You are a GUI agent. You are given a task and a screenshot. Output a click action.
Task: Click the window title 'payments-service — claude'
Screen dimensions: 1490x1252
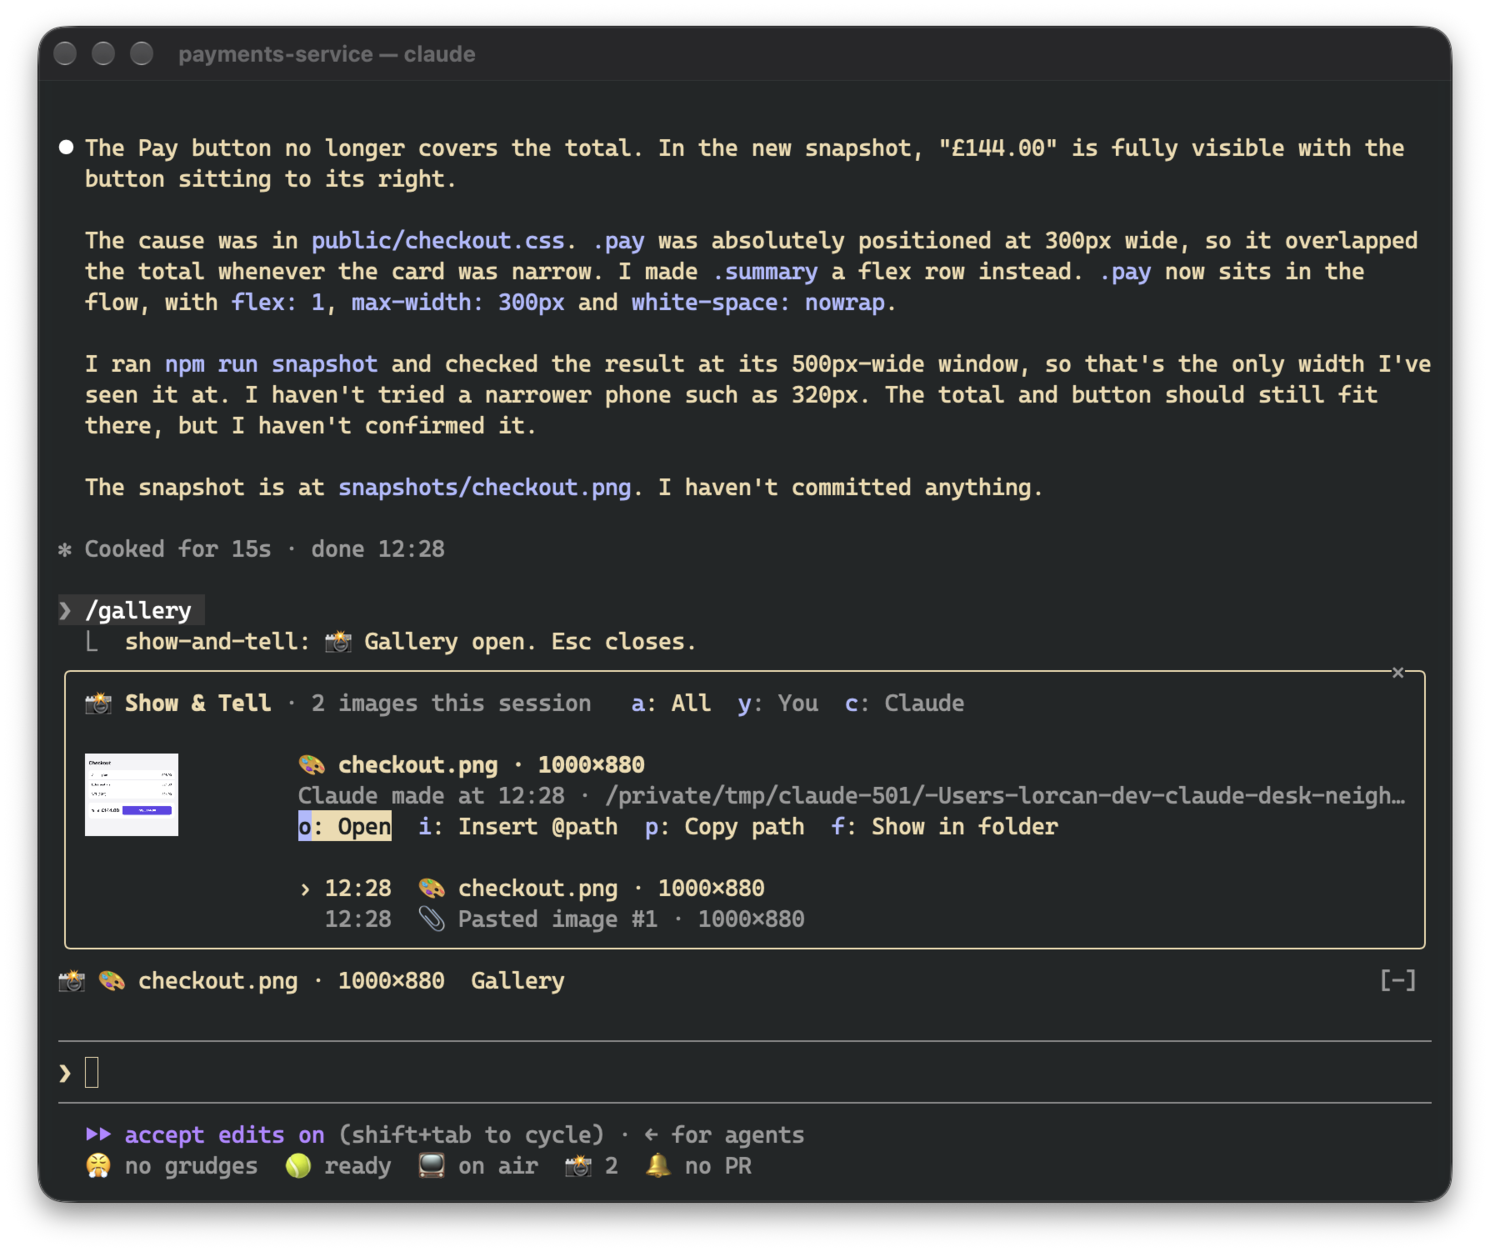327,54
